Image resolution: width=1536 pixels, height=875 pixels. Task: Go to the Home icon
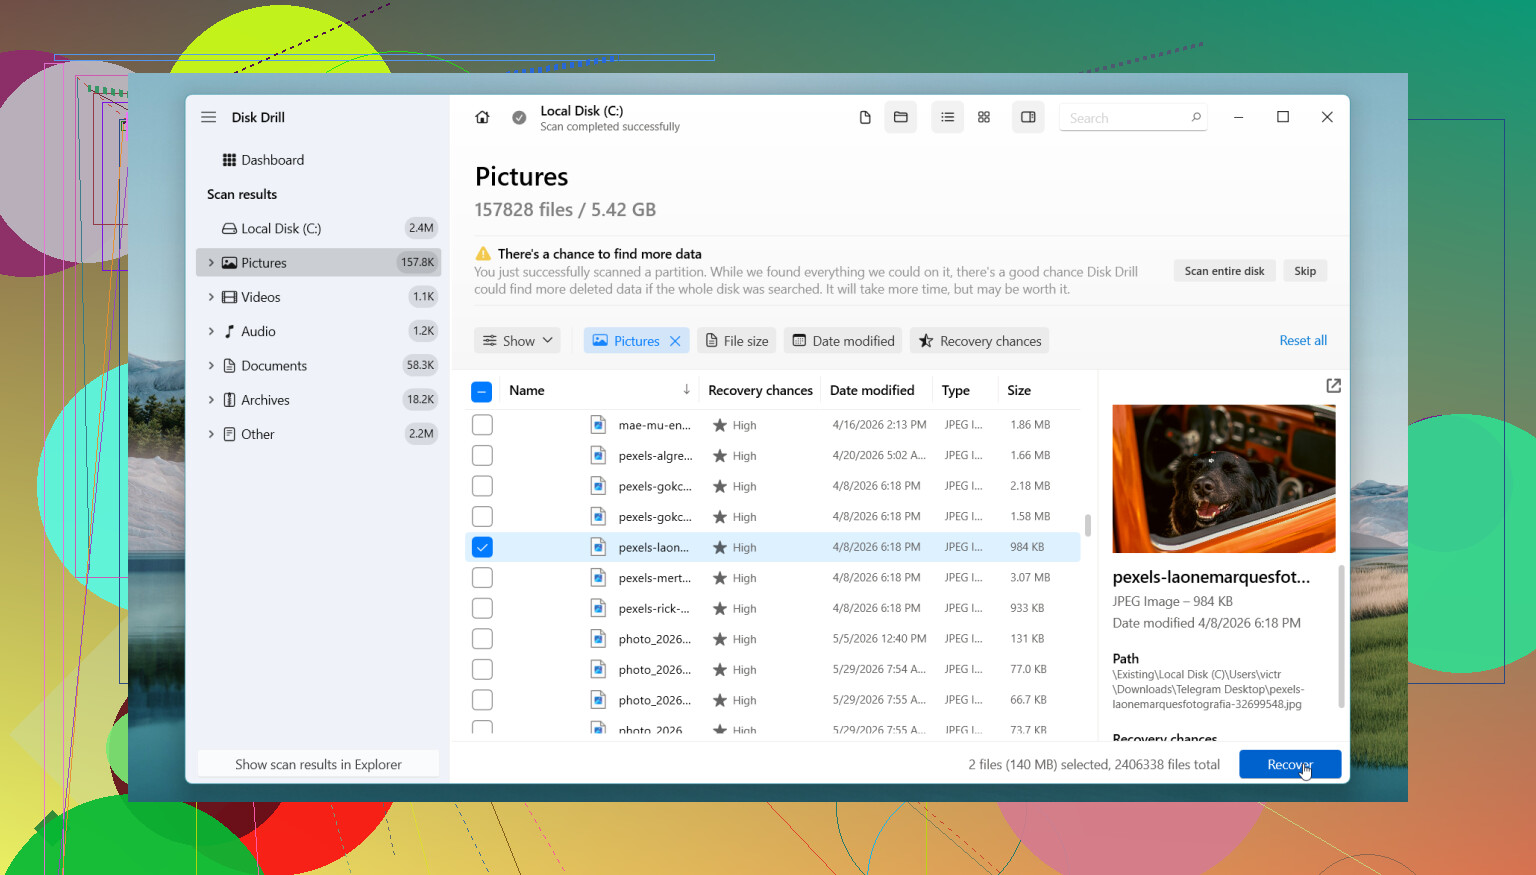[x=482, y=117]
